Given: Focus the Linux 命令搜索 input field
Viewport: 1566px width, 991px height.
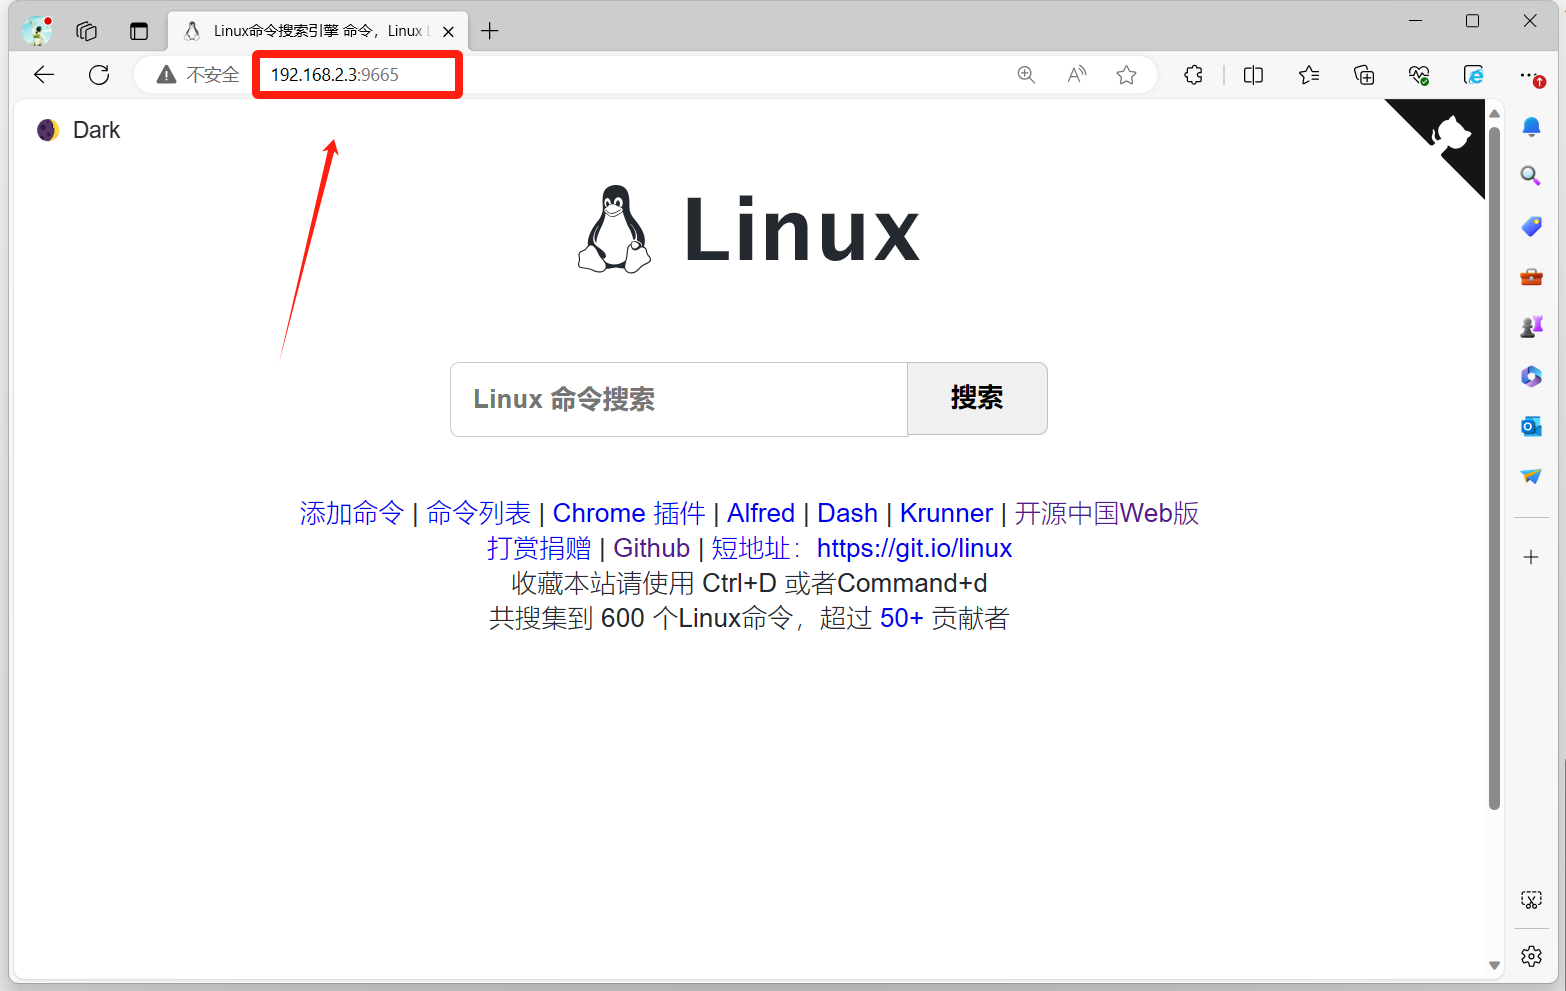Looking at the screenshot, I should pyautogui.click(x=678, y=399).
